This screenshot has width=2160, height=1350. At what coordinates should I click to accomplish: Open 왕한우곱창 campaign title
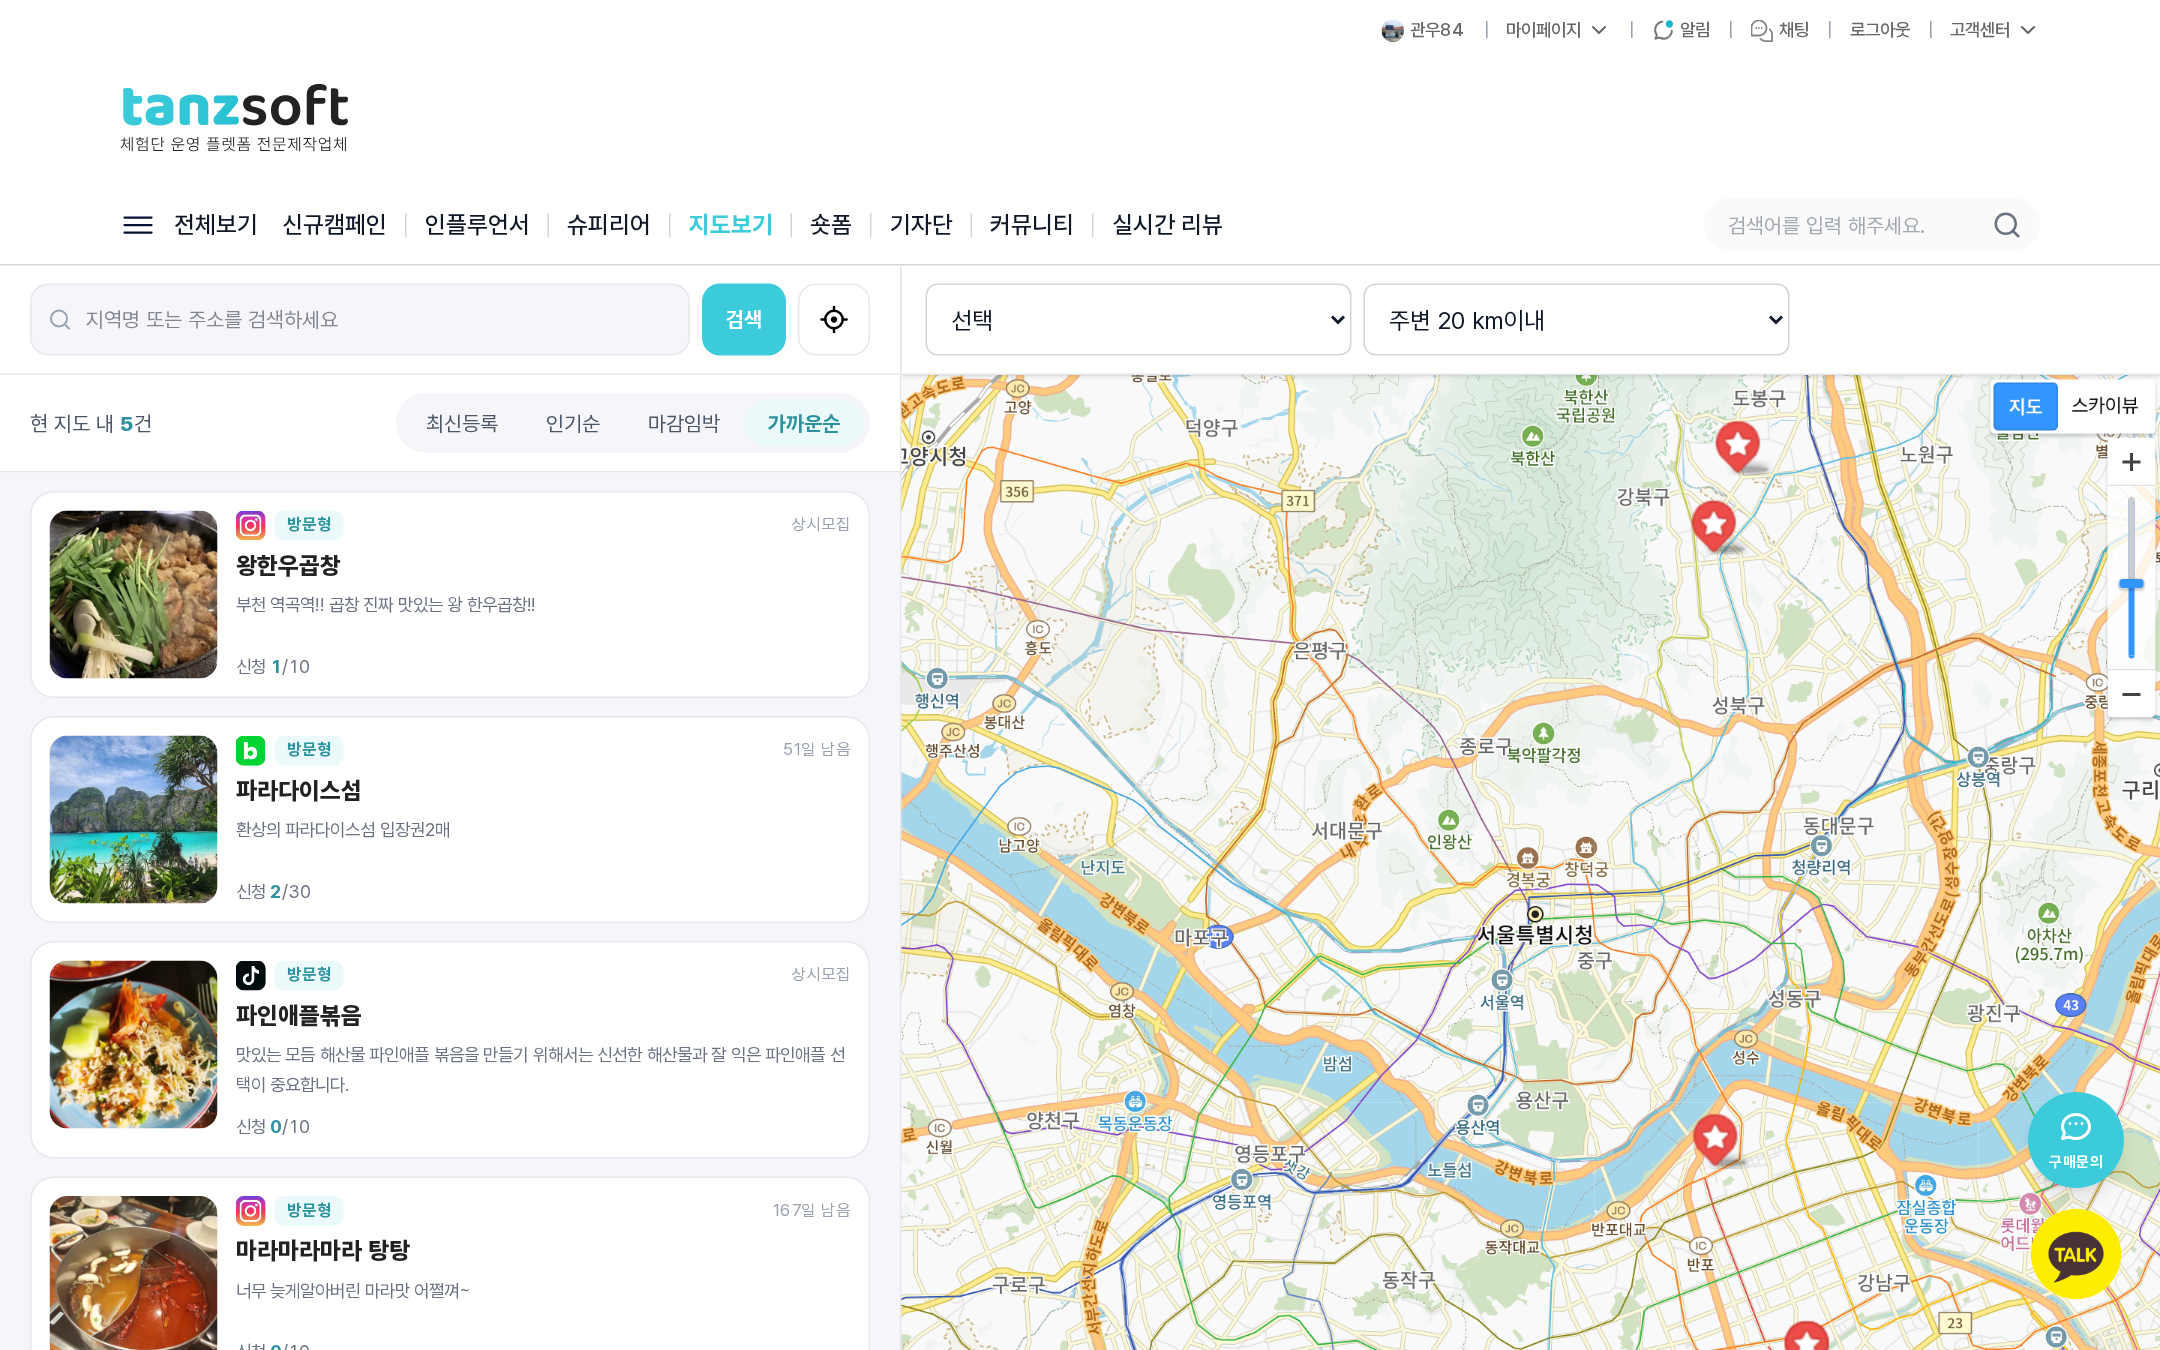click(288, 565)
